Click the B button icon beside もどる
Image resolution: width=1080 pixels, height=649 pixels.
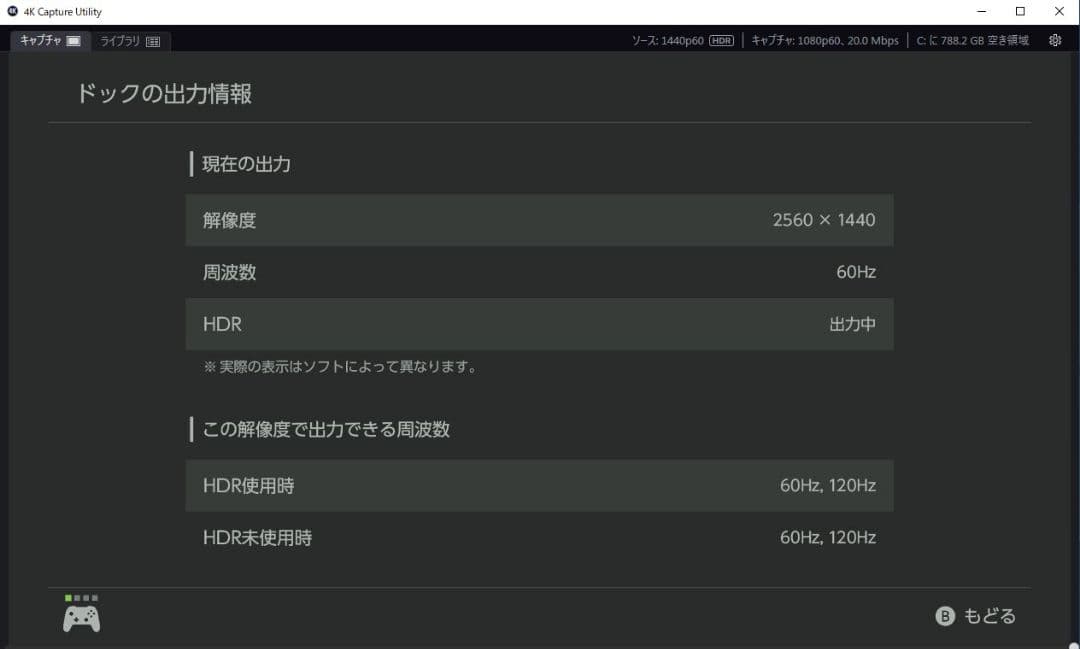click(x=944, y=616)
